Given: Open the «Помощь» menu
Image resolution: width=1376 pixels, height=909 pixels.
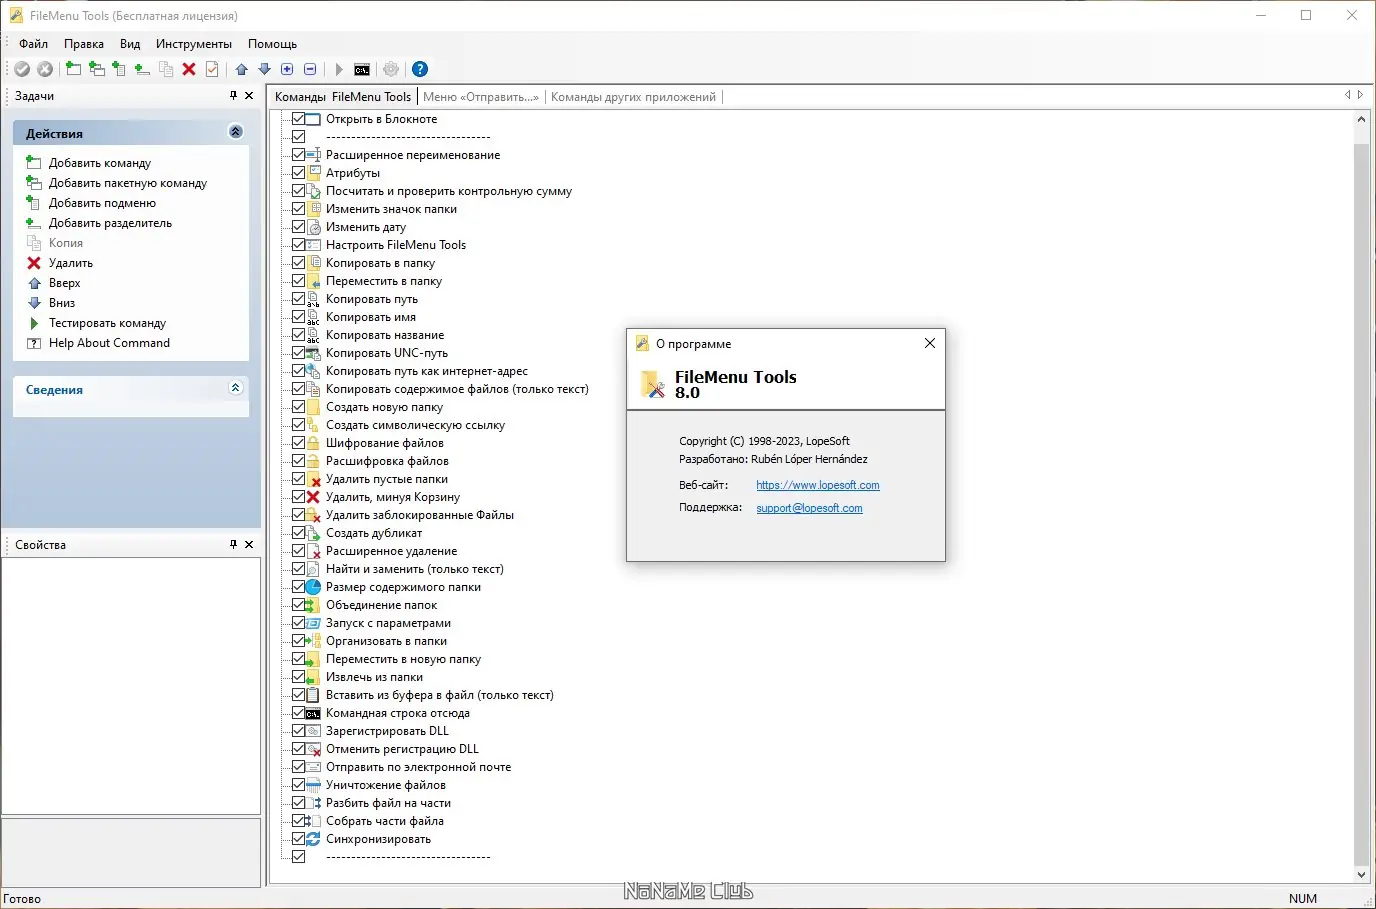Looking at the screenshot, I should point(273,44).
